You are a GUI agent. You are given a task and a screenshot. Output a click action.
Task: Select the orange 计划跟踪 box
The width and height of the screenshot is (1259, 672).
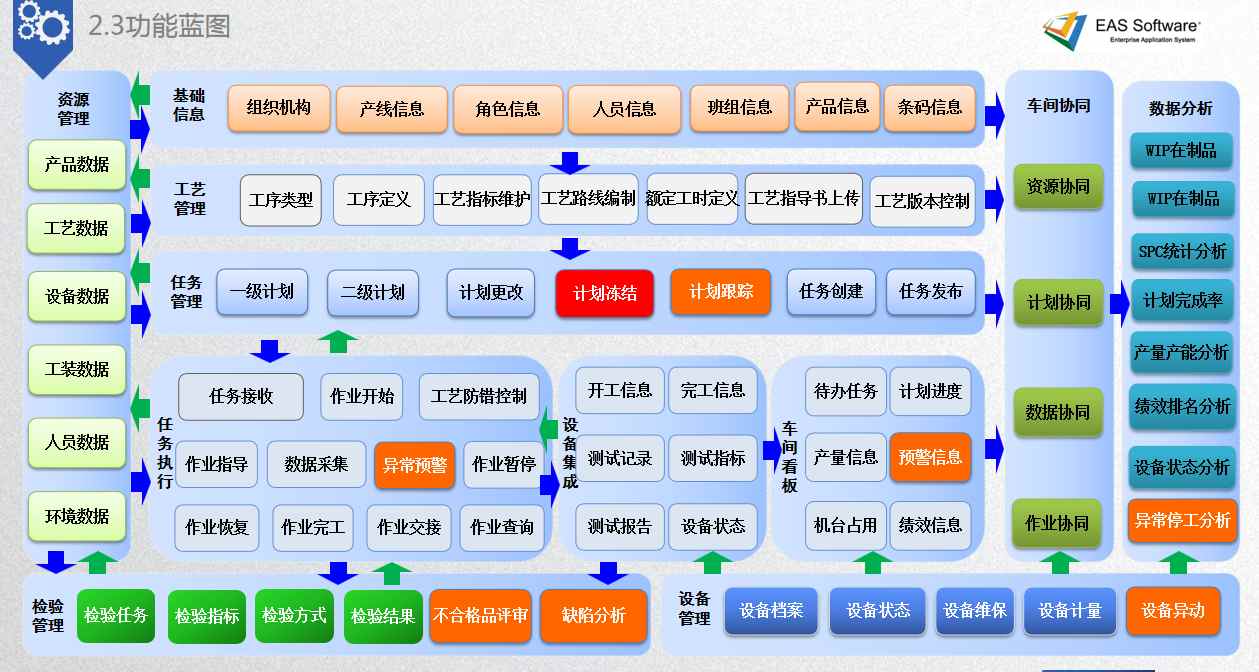click(721, 293)
